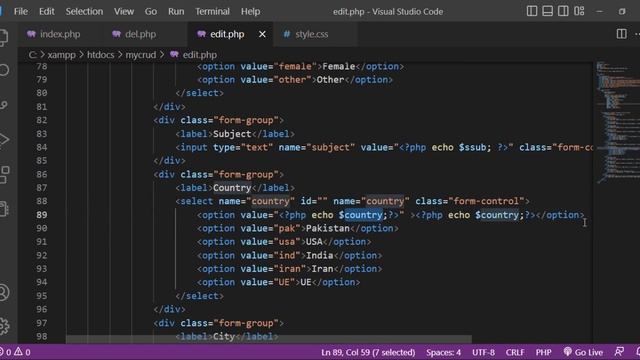Open the Accounts menu icon
640x360 pixels.
[x=4, y=292]
